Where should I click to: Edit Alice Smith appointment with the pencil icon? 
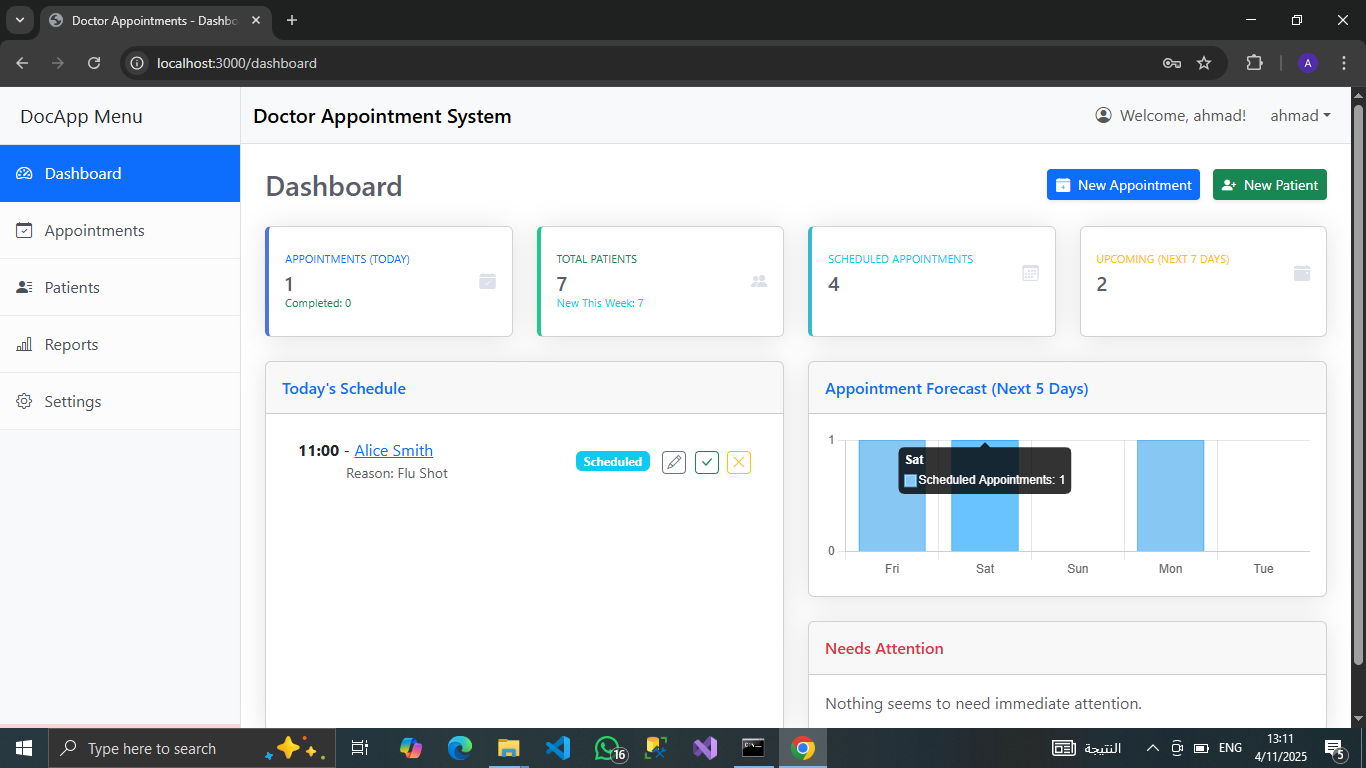coord(674,462)
